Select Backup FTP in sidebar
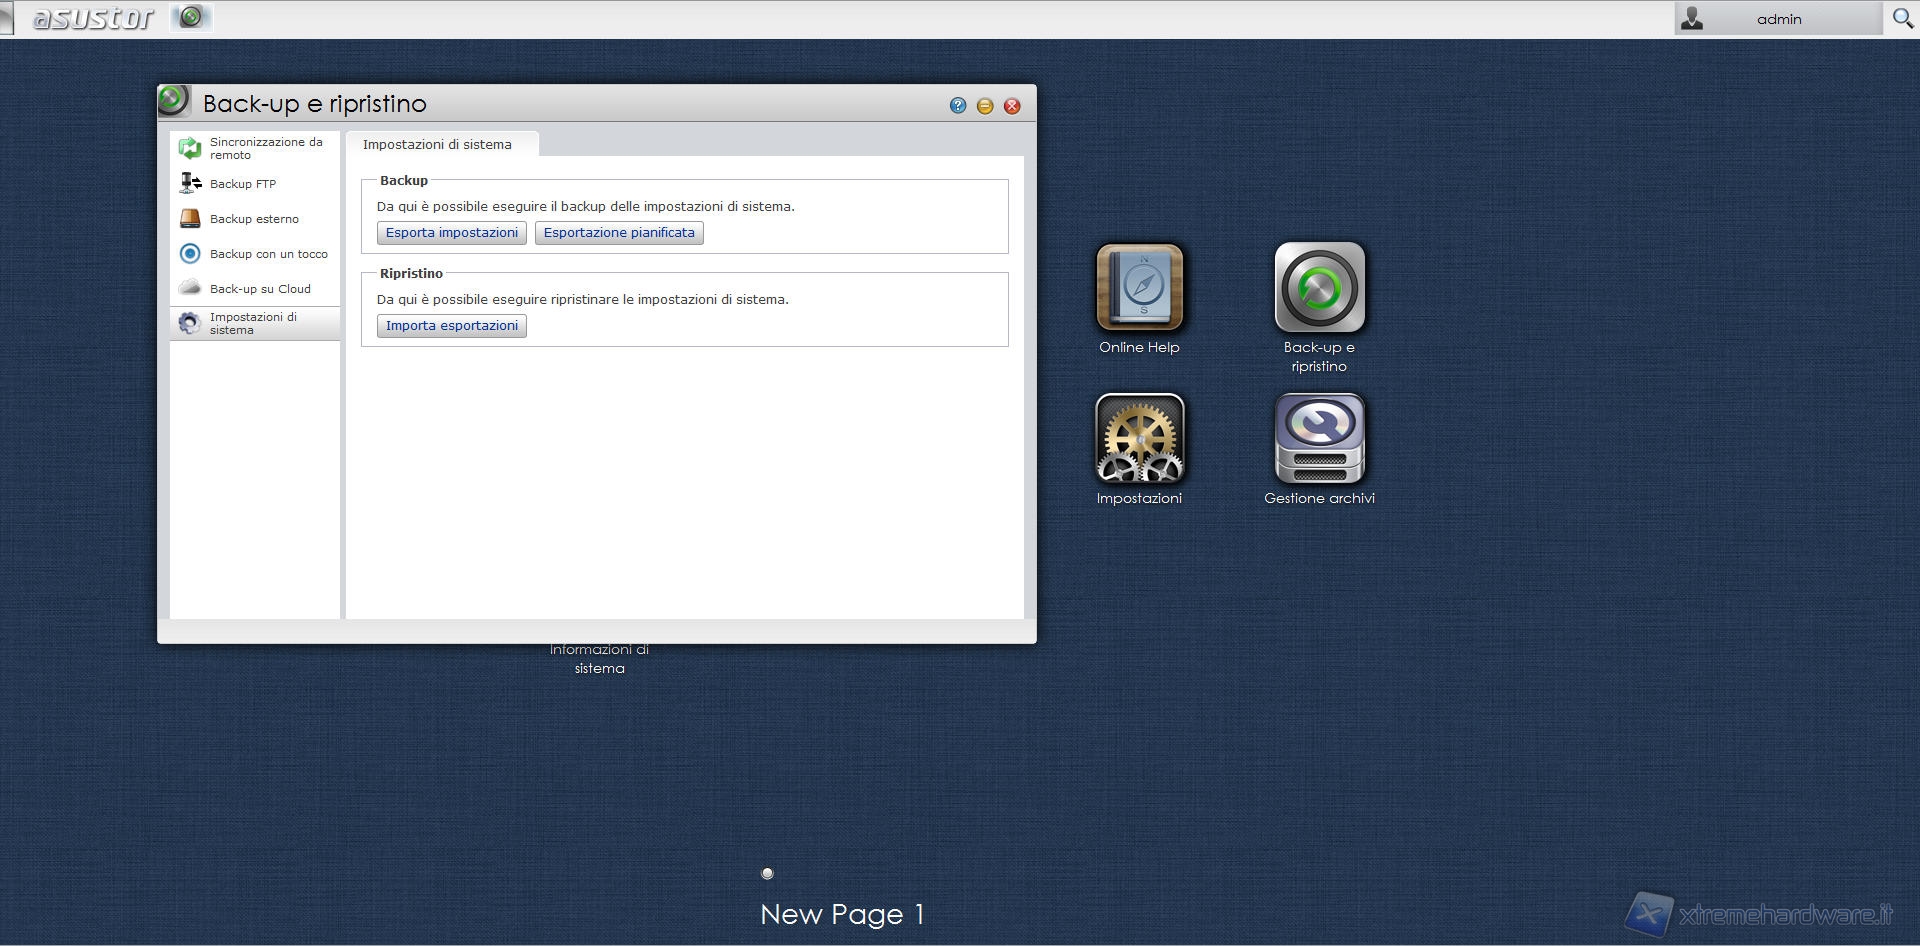This screenshot has height=946, width=1920. click(x=243, y=184)
